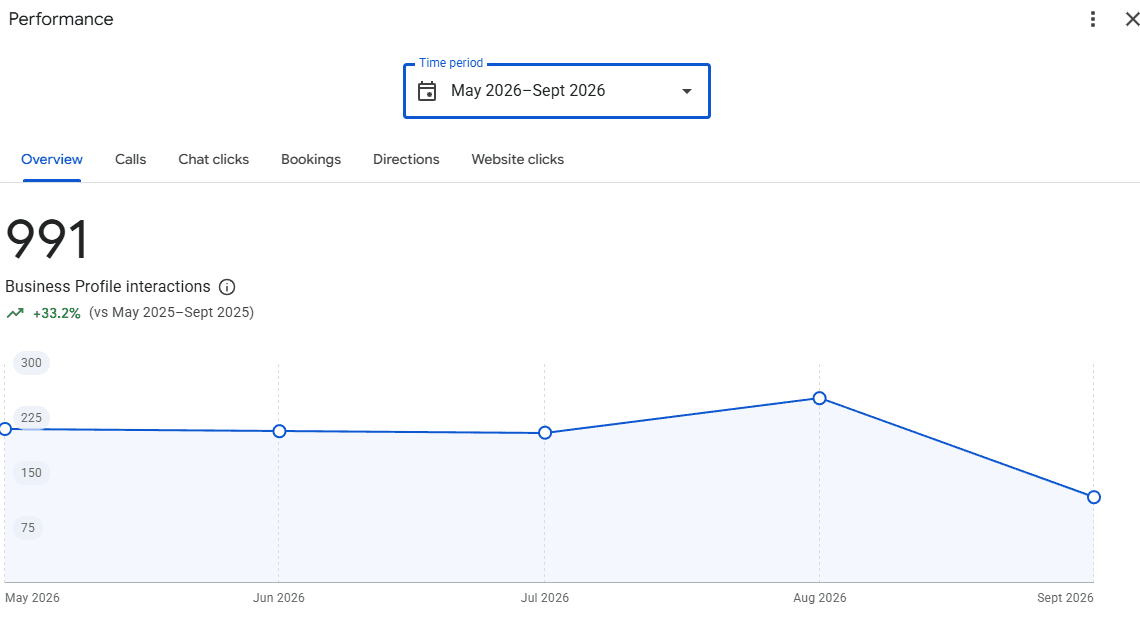Click the 300 y-axis label
The image size is (1140, 620).
(x=31, y=363)
